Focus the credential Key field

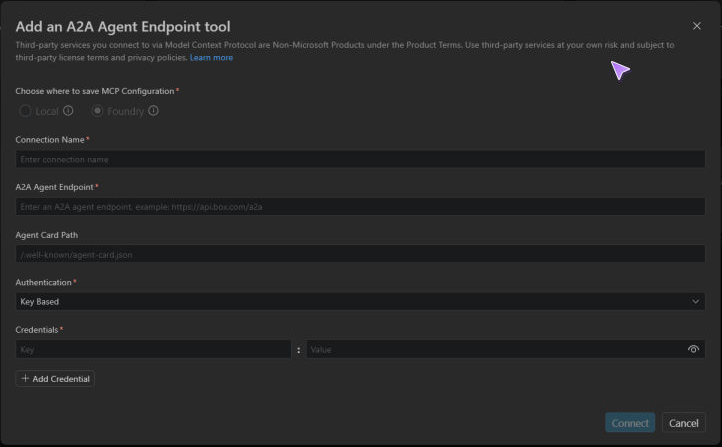pyautogui.click(x=153, y=349)
